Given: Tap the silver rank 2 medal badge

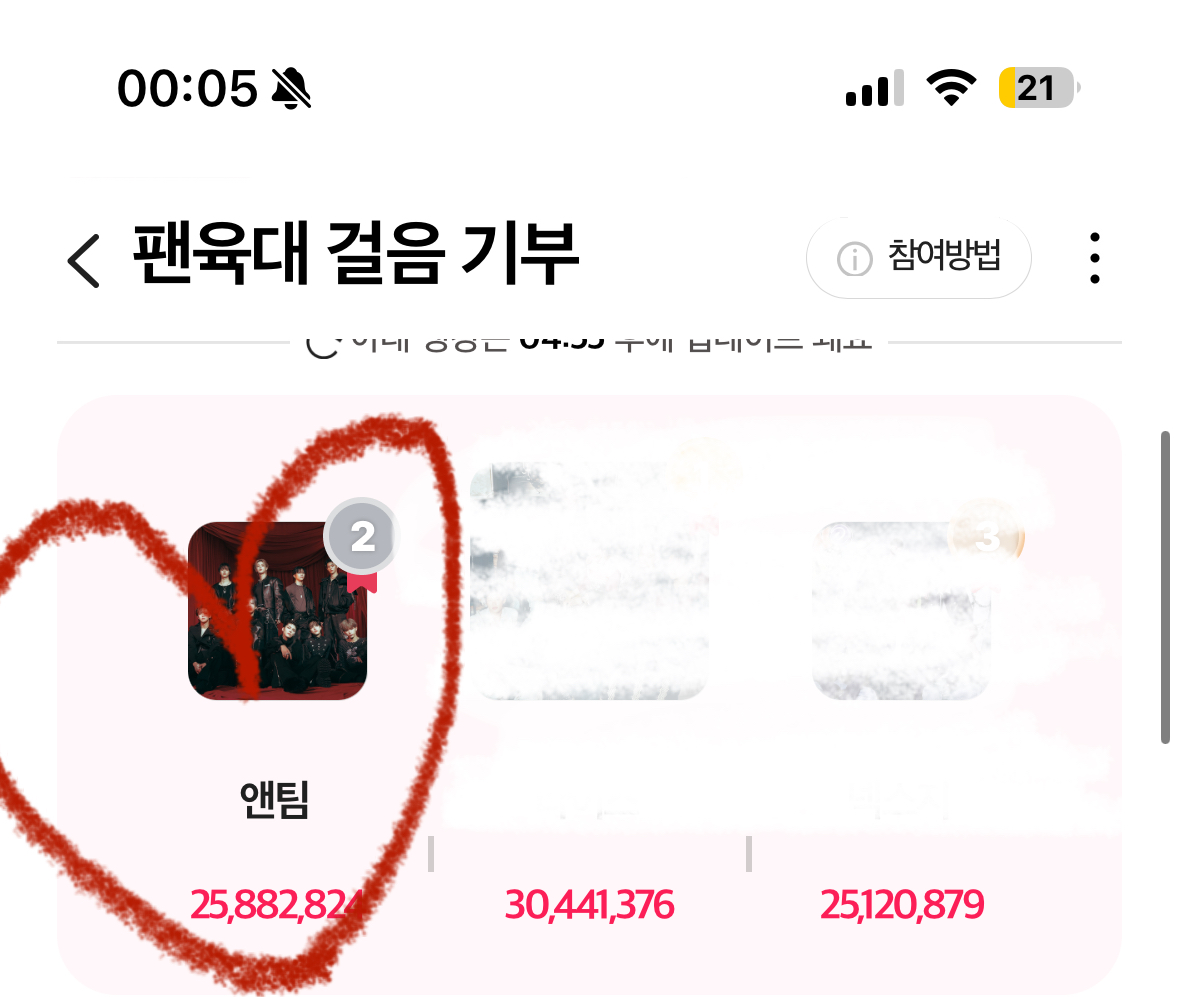Looking at the screenshot, I should coord(362,537).
